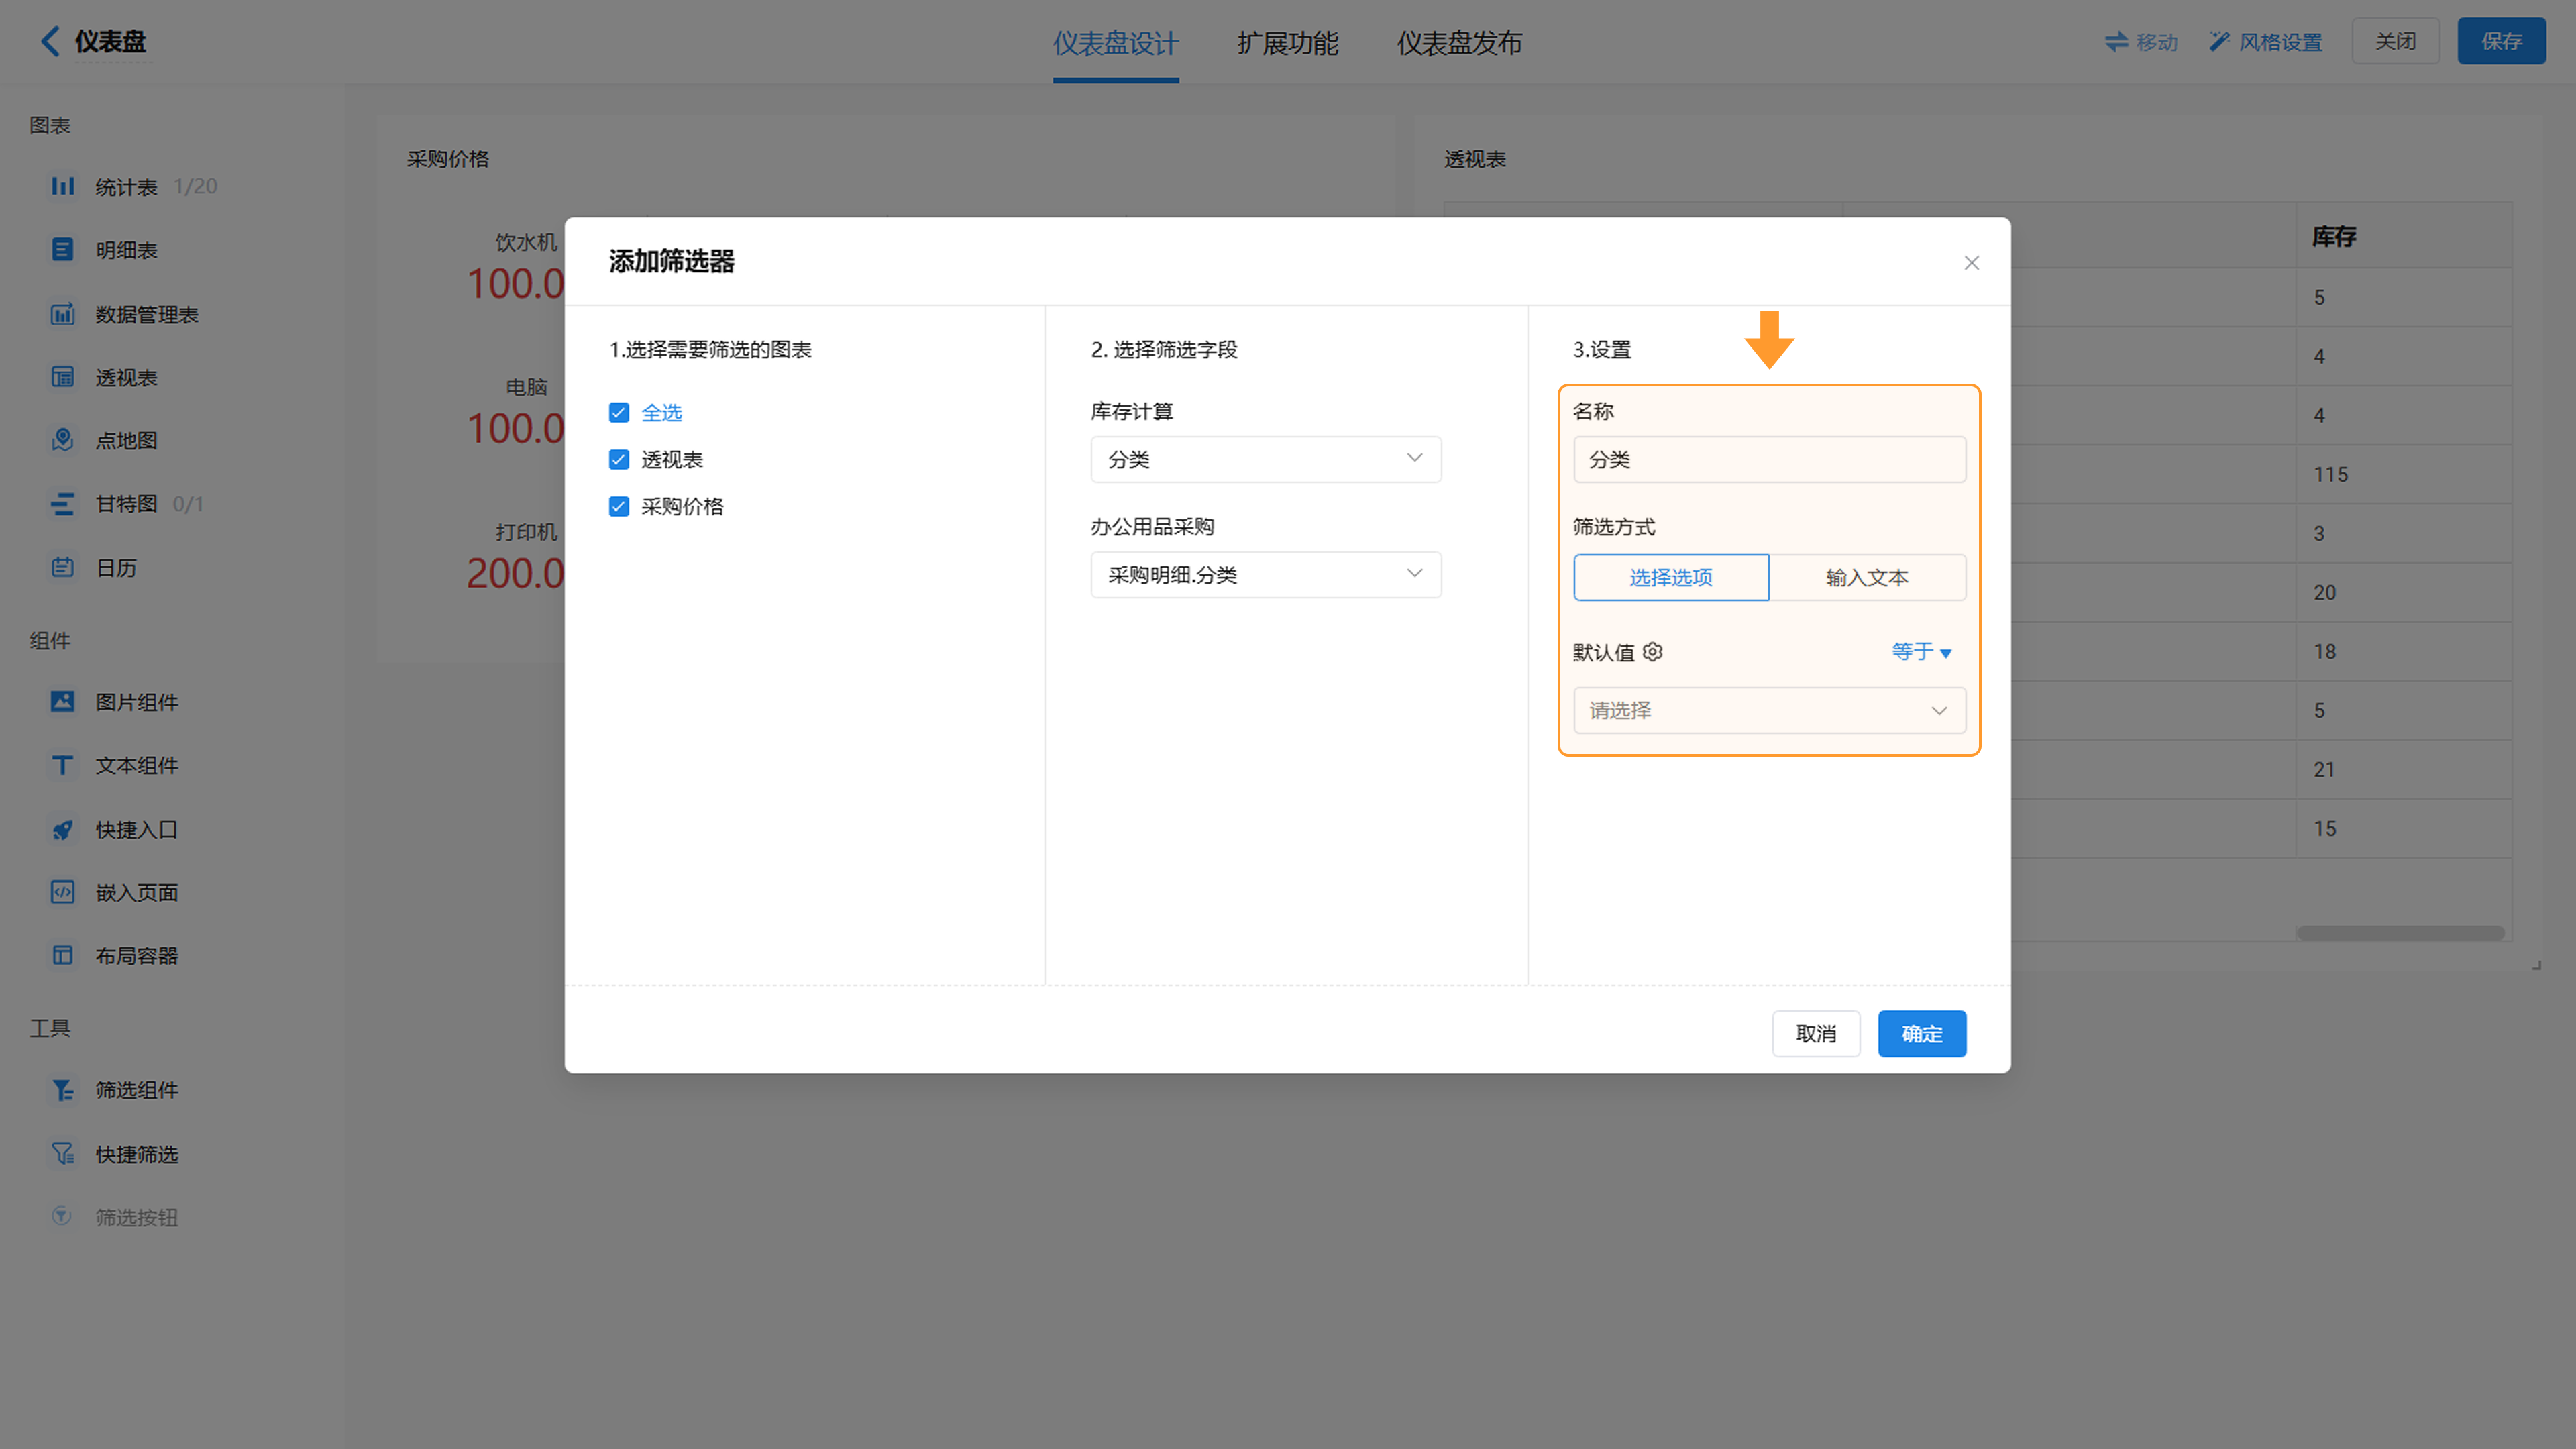Image resolution: width=2576 pixels, height=1449 pixels.
Task: Open the 筛选组件 filter icon
Action: coord(63,1090)
